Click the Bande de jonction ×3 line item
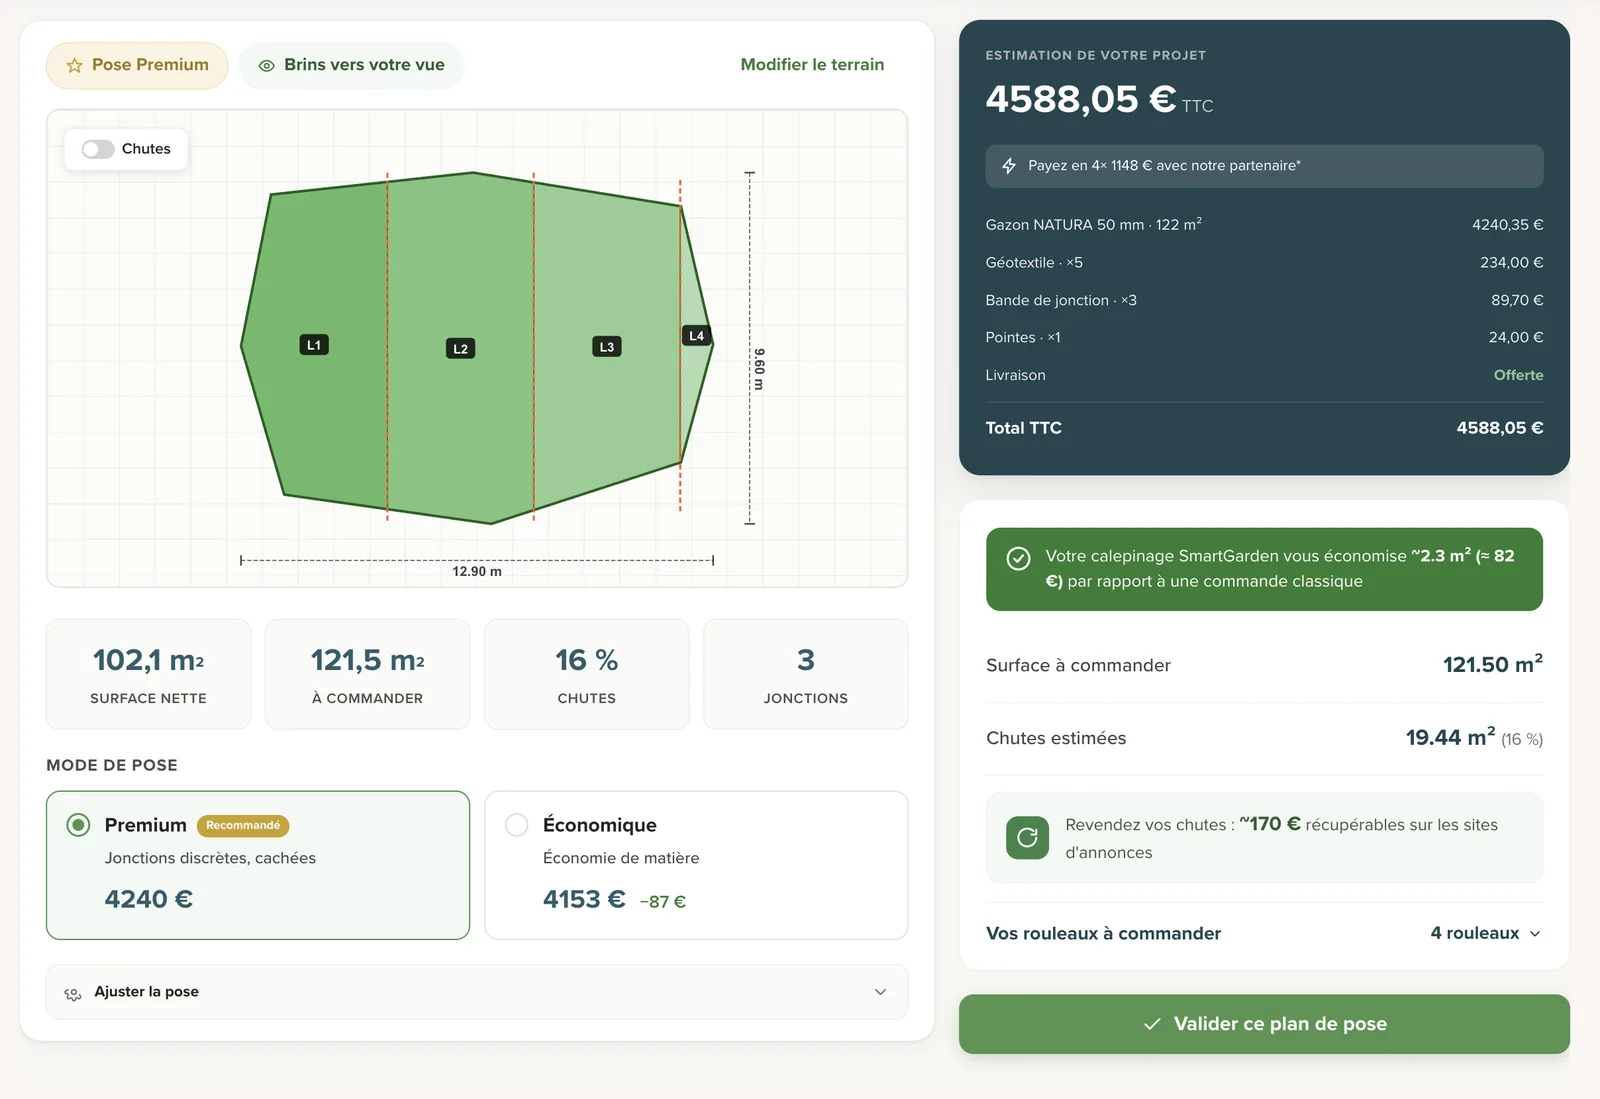 tap(1264, 300)
